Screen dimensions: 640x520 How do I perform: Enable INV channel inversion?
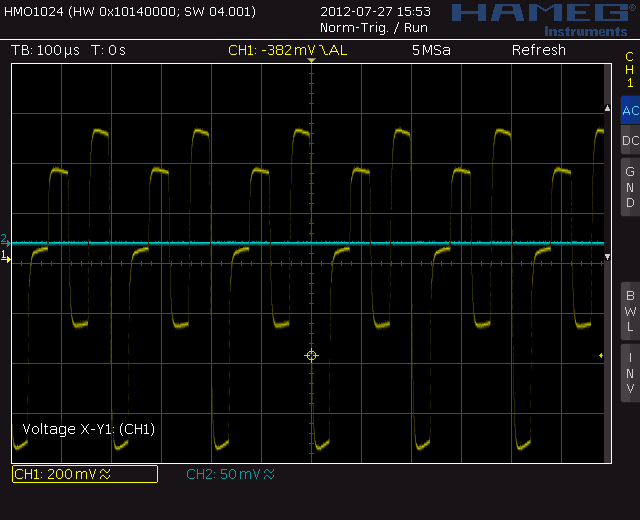[630, 373]
